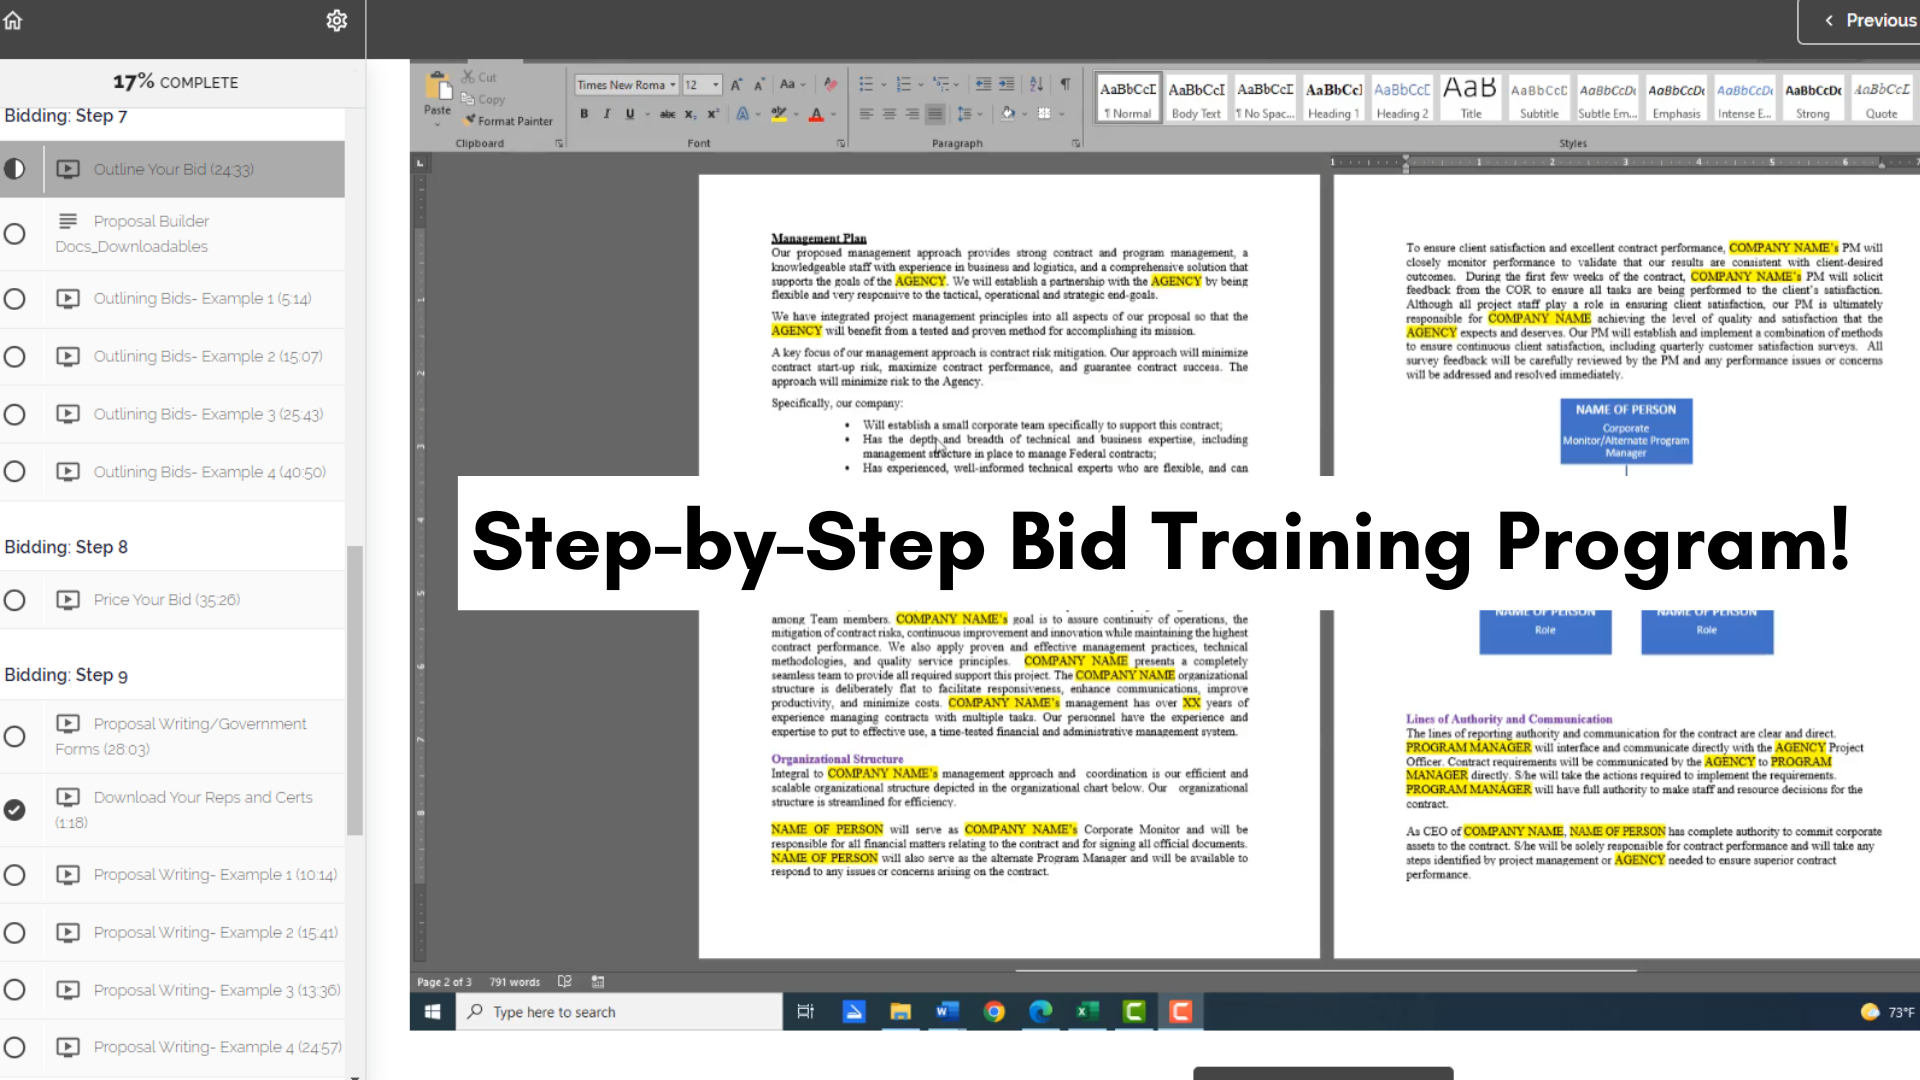Apply the Normal style
The image size is (1920, 1080).
pos(1128,98)
